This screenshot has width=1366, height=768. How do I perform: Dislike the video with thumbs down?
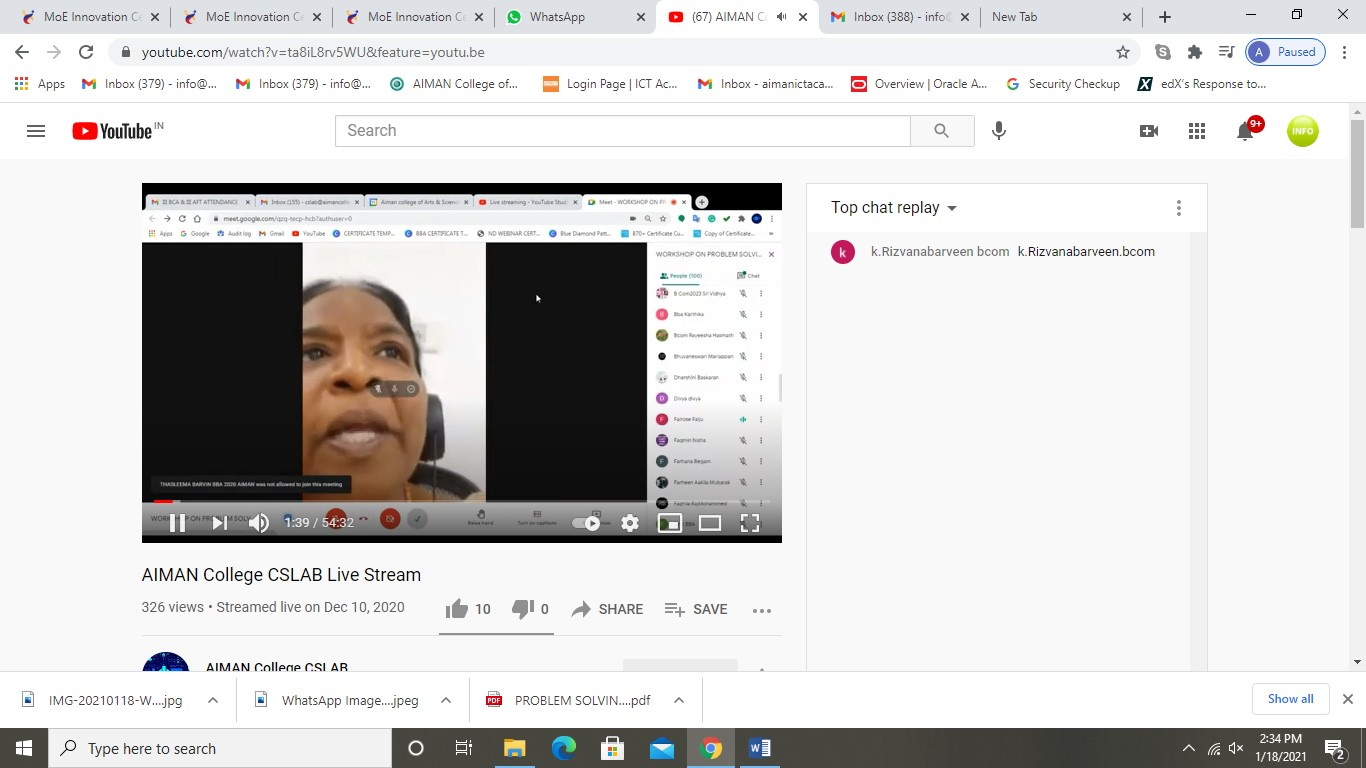pyautogui.click(x=530, y=609)
